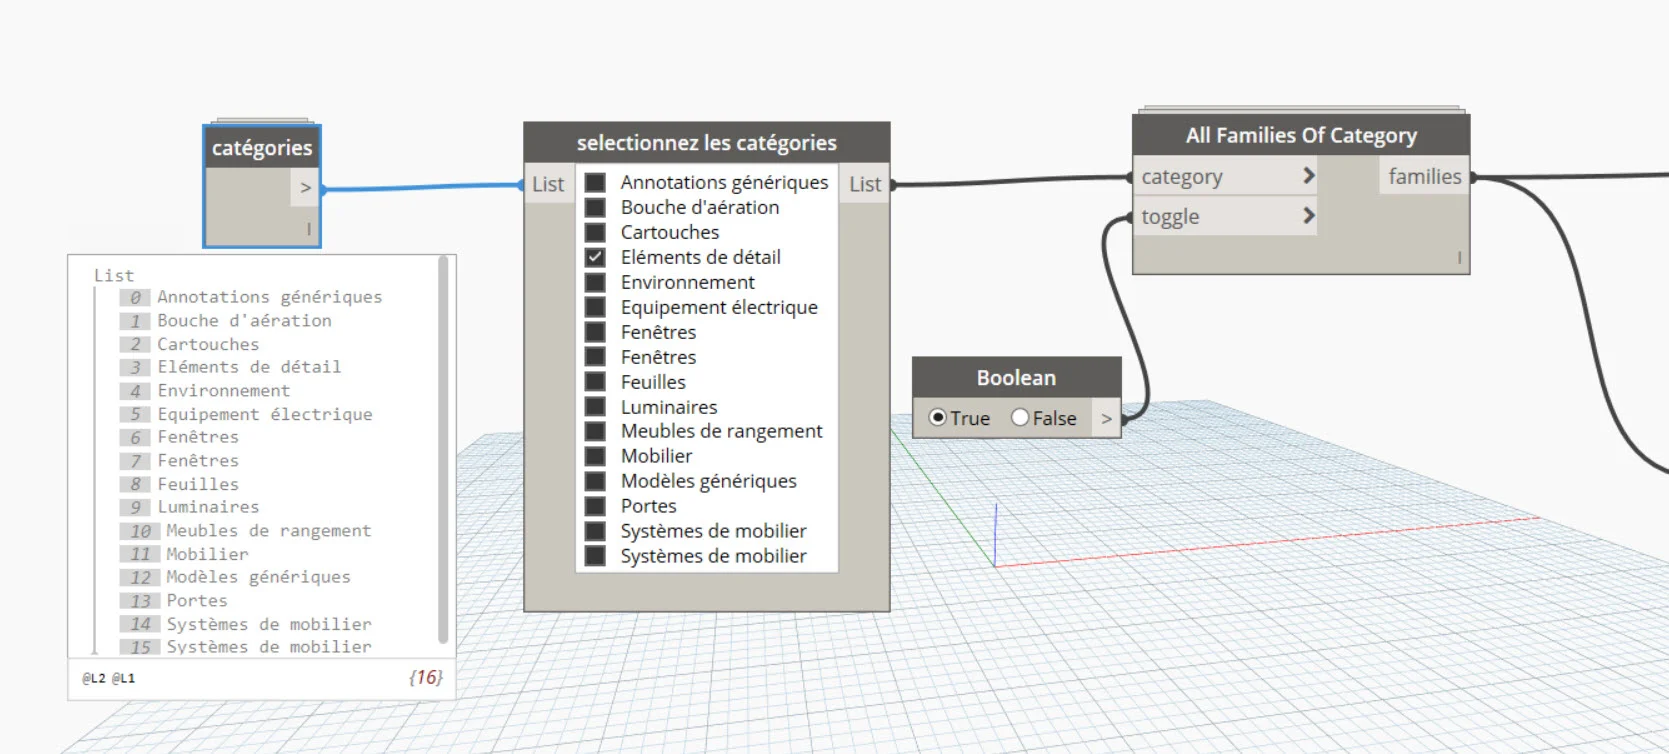Tick the Modèles génériques checkbox in selection node

click(x=595, y=481)
